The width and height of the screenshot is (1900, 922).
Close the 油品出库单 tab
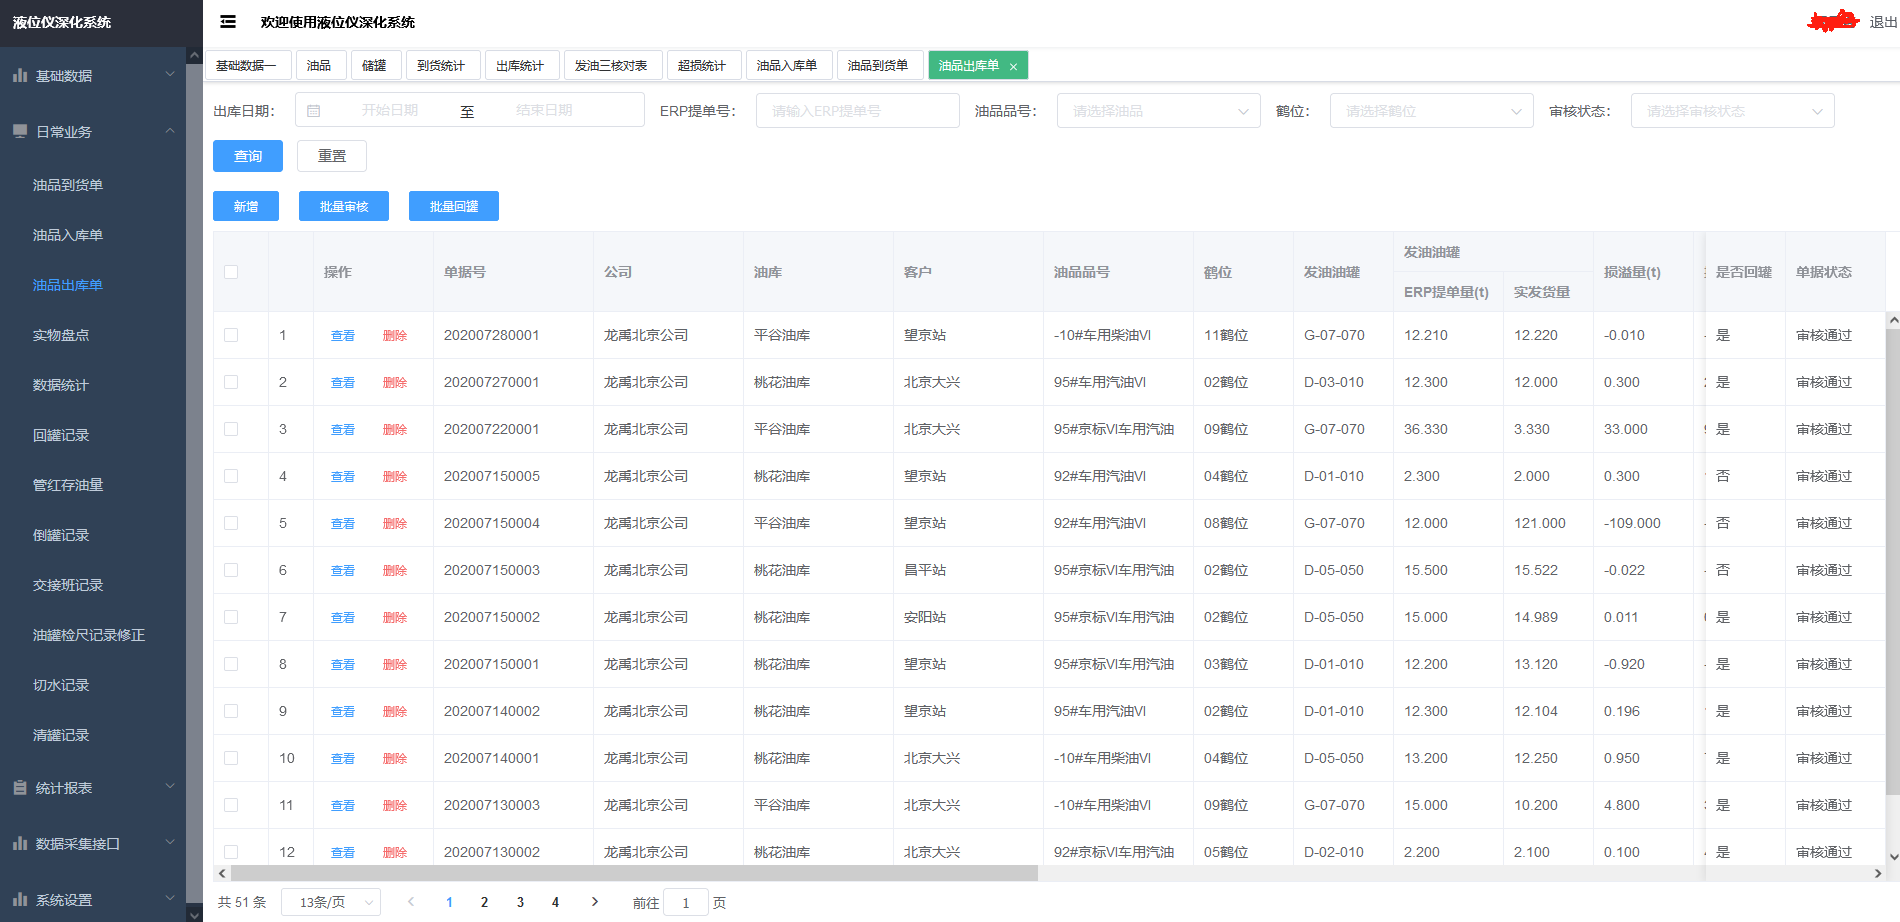pyautogui.click(x=1013, y=67)
